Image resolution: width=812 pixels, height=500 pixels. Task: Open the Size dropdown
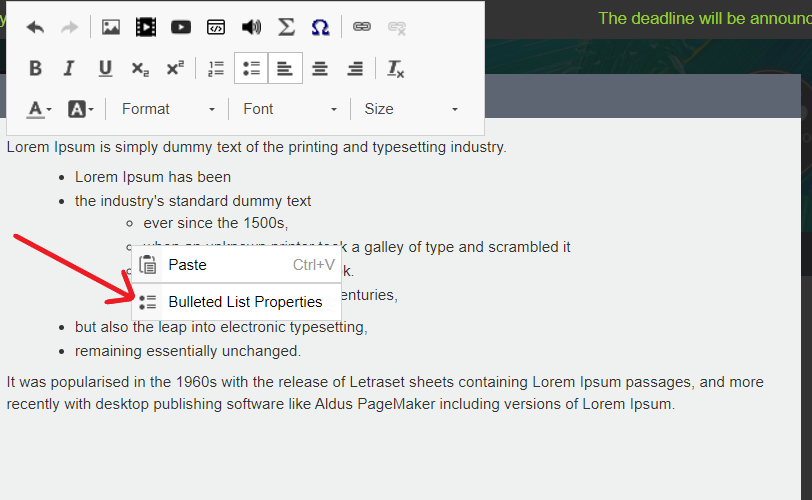click(411, 109)
